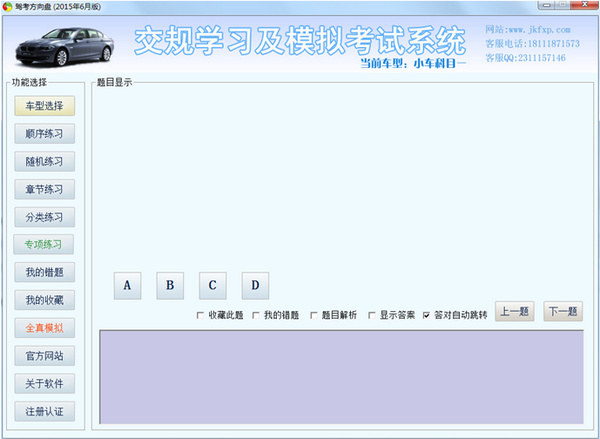Click the app icon in title bar
The height and width of the screenshot is (439, 600).
7,7
